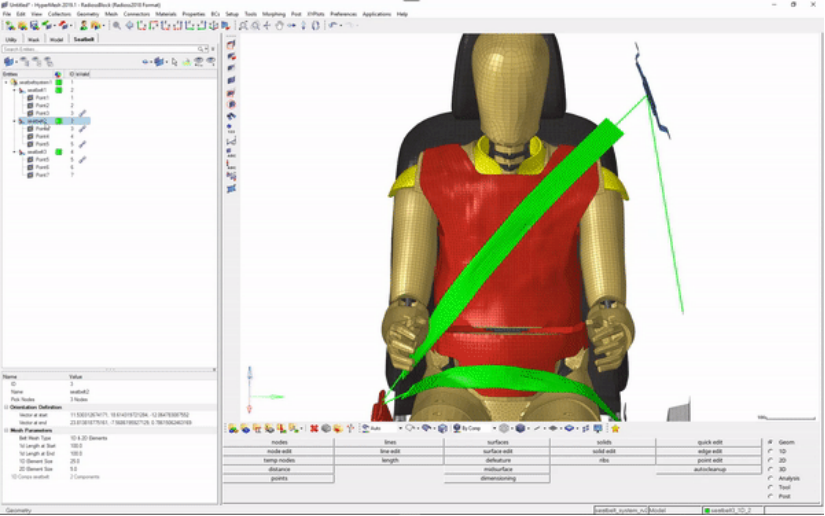Collapse the seatbelt2 tree node

pyautogui.click(x=14, y=121)
